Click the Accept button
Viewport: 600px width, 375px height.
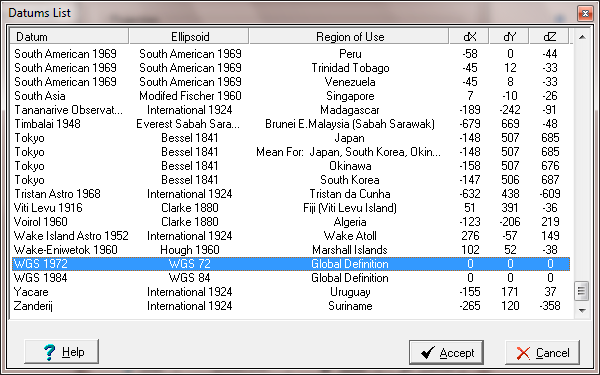coord(446,352)
